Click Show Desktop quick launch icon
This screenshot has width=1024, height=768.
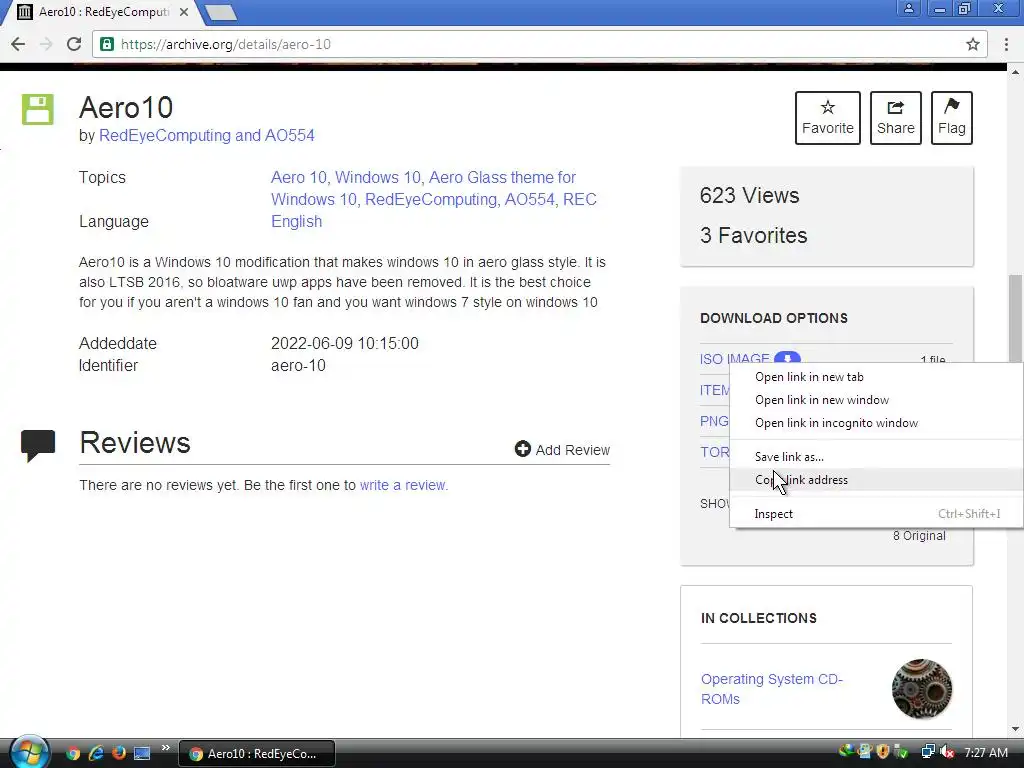(142, 753)
